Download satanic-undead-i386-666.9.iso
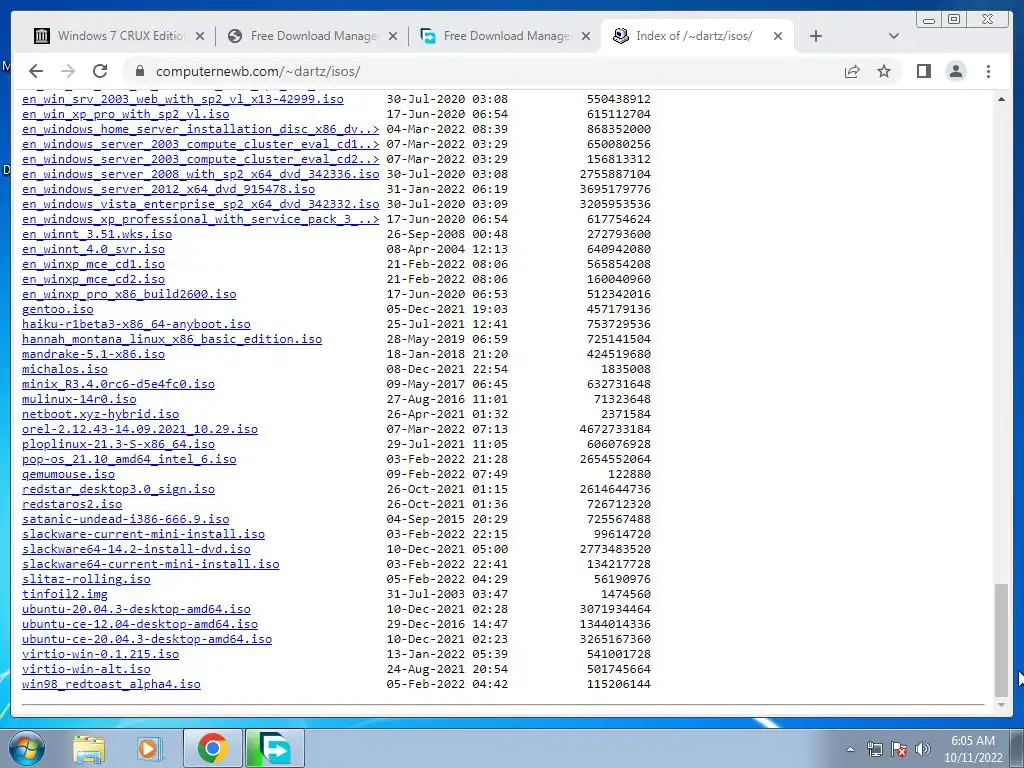 coord(125,520)
